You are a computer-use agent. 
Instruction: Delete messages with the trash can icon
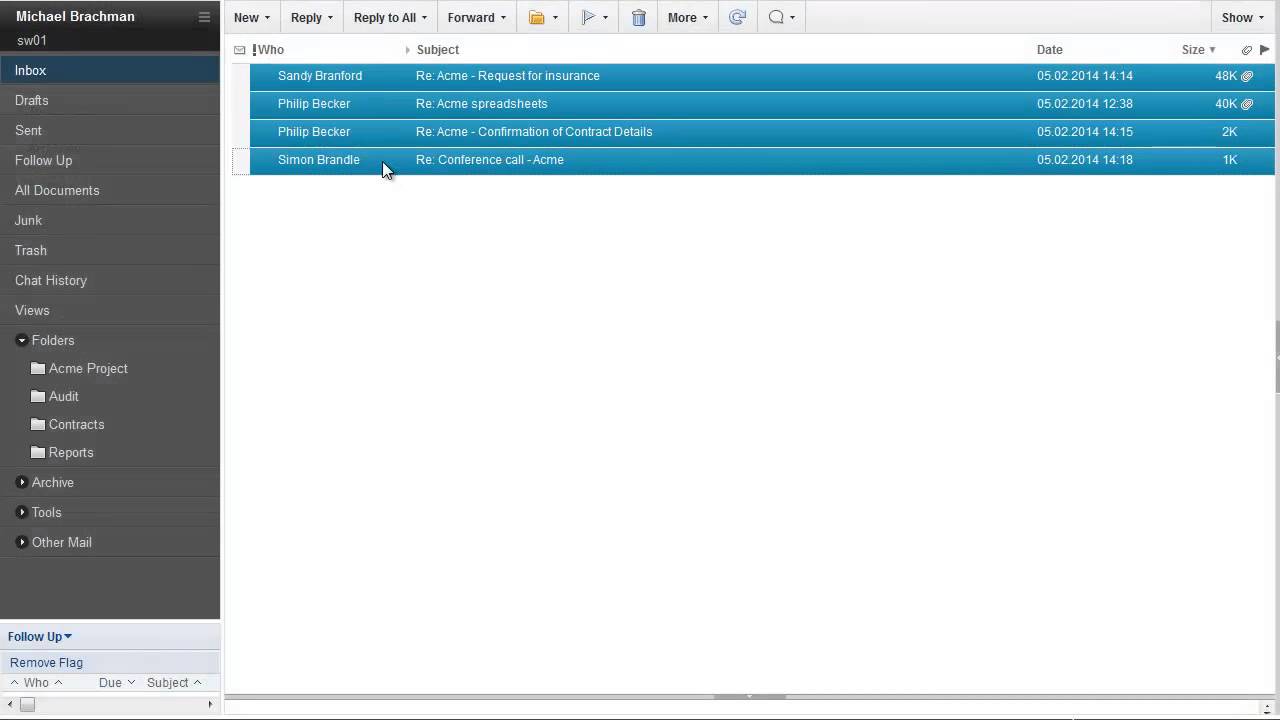pos(639,17)
